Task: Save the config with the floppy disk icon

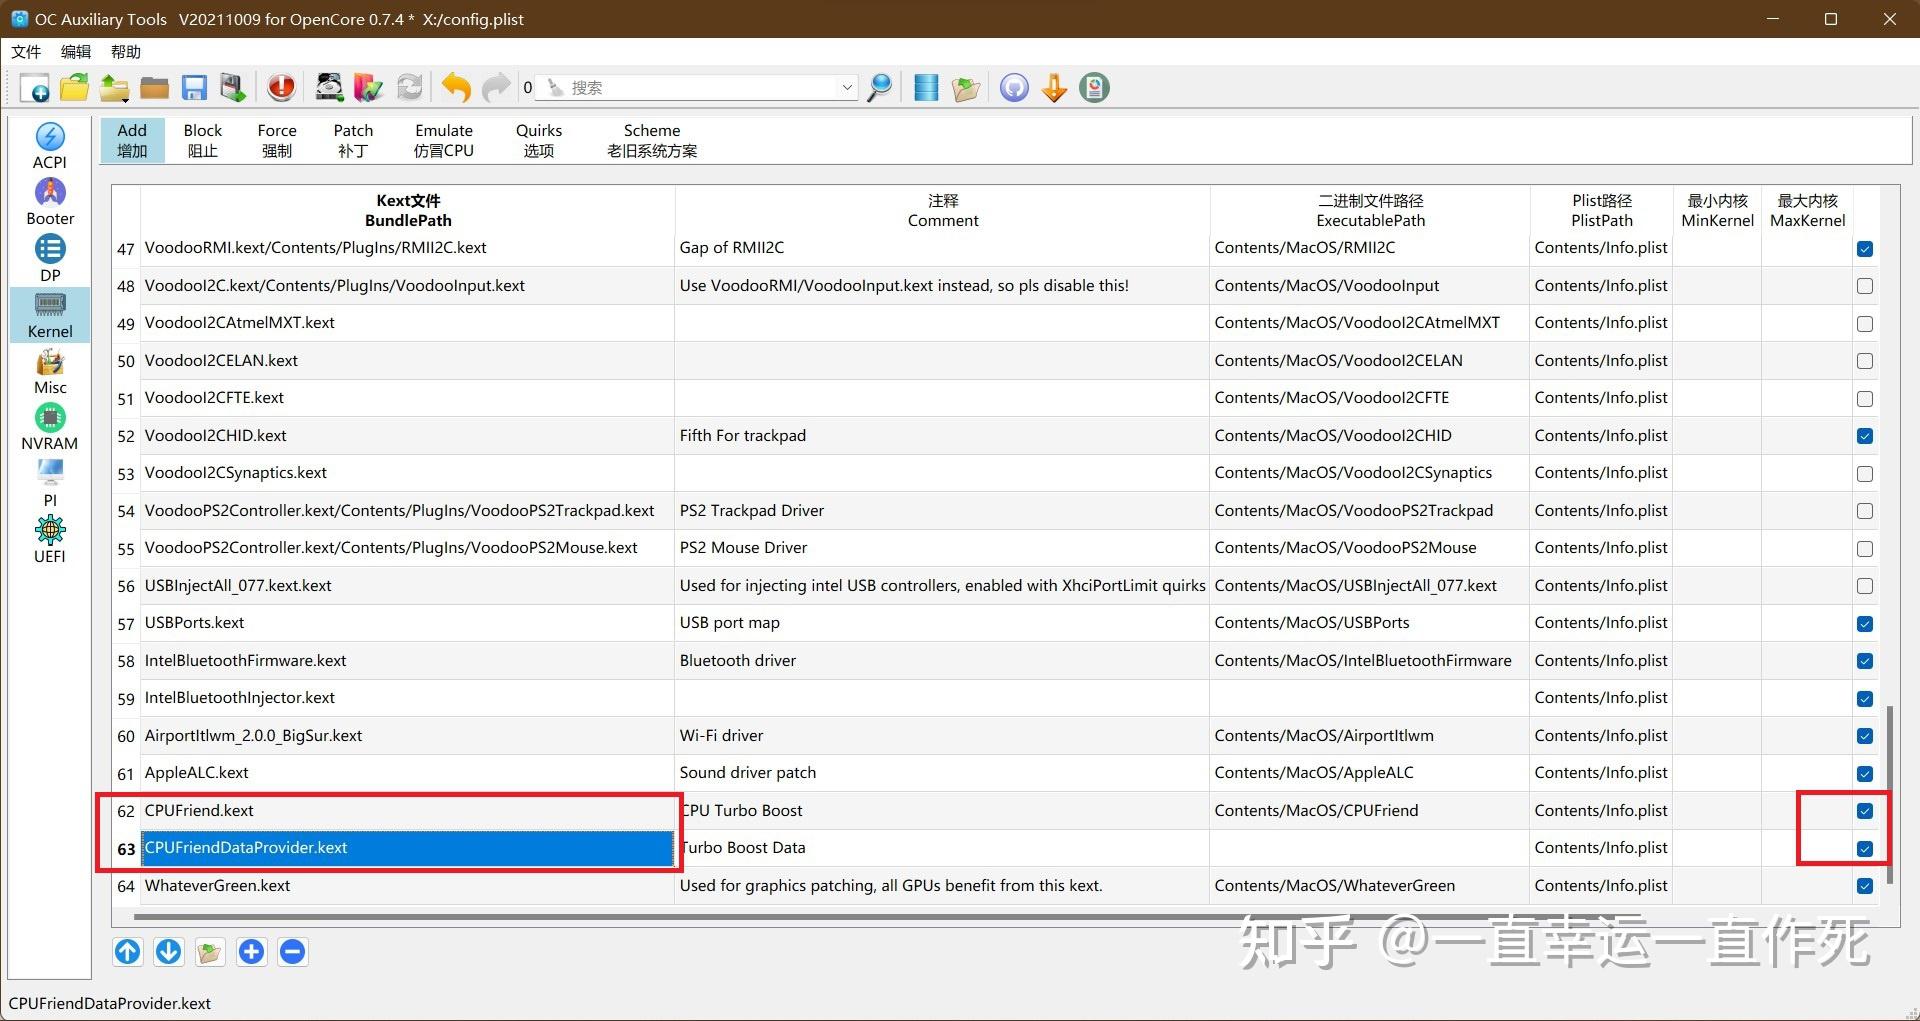Action: (x=193, y=88)
